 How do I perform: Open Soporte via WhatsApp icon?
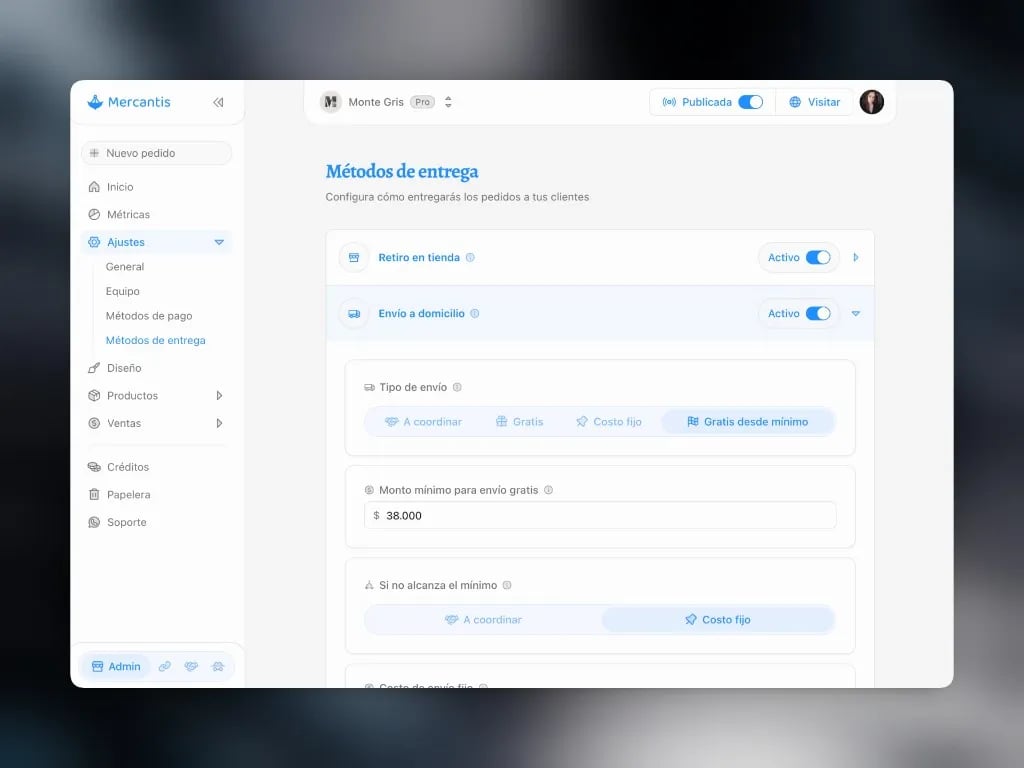click(94, 522)
